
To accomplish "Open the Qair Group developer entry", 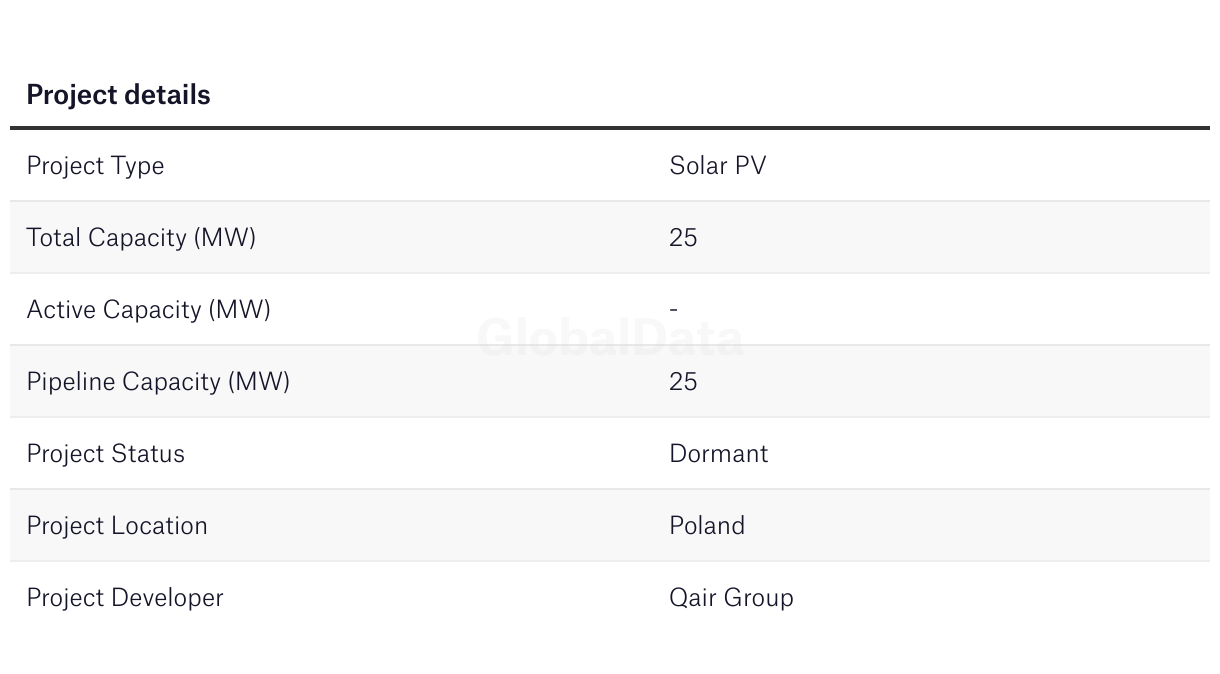I will pos(731,598).
